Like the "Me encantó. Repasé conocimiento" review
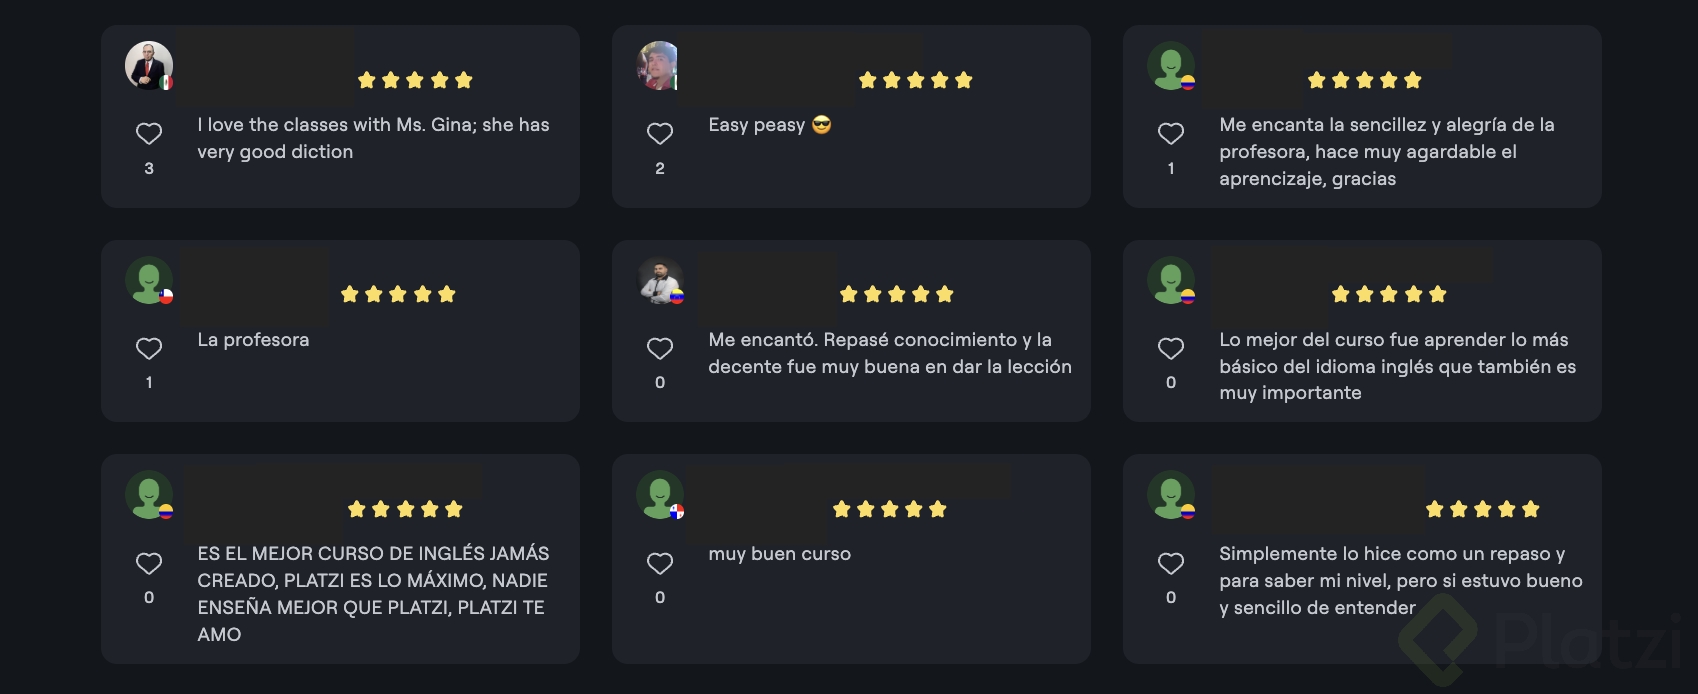The width and height of the screenshot is (1698, 694). (660, 347)
